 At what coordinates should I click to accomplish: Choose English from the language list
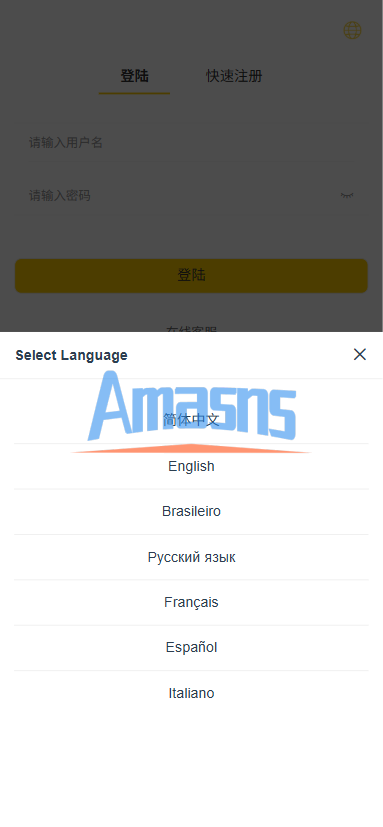[x=192, y=466]
